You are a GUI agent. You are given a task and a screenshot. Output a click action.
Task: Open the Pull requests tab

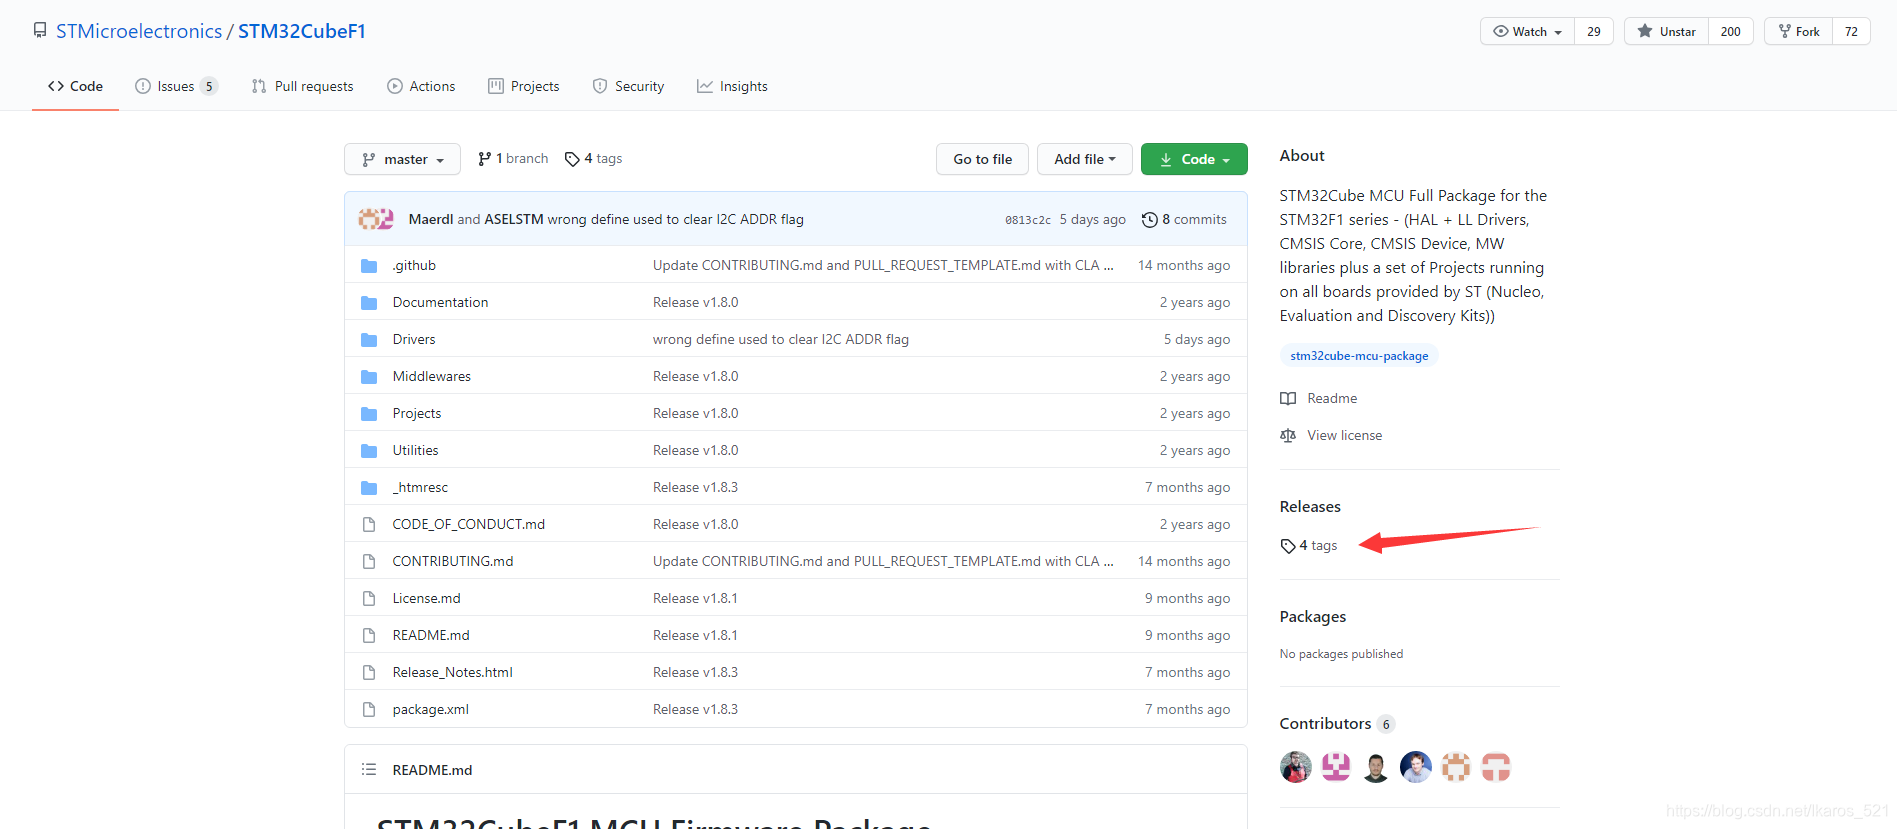point(302,86)
